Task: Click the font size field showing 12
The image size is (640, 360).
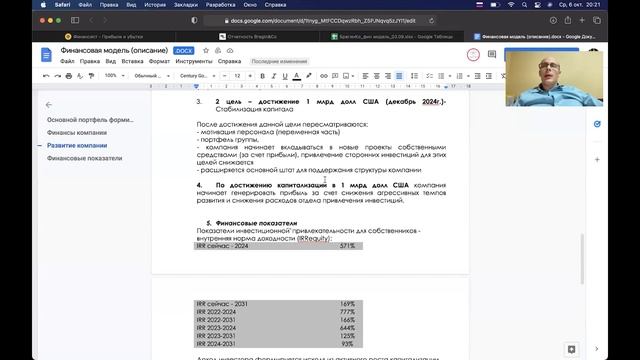Action: click(237, 76)
